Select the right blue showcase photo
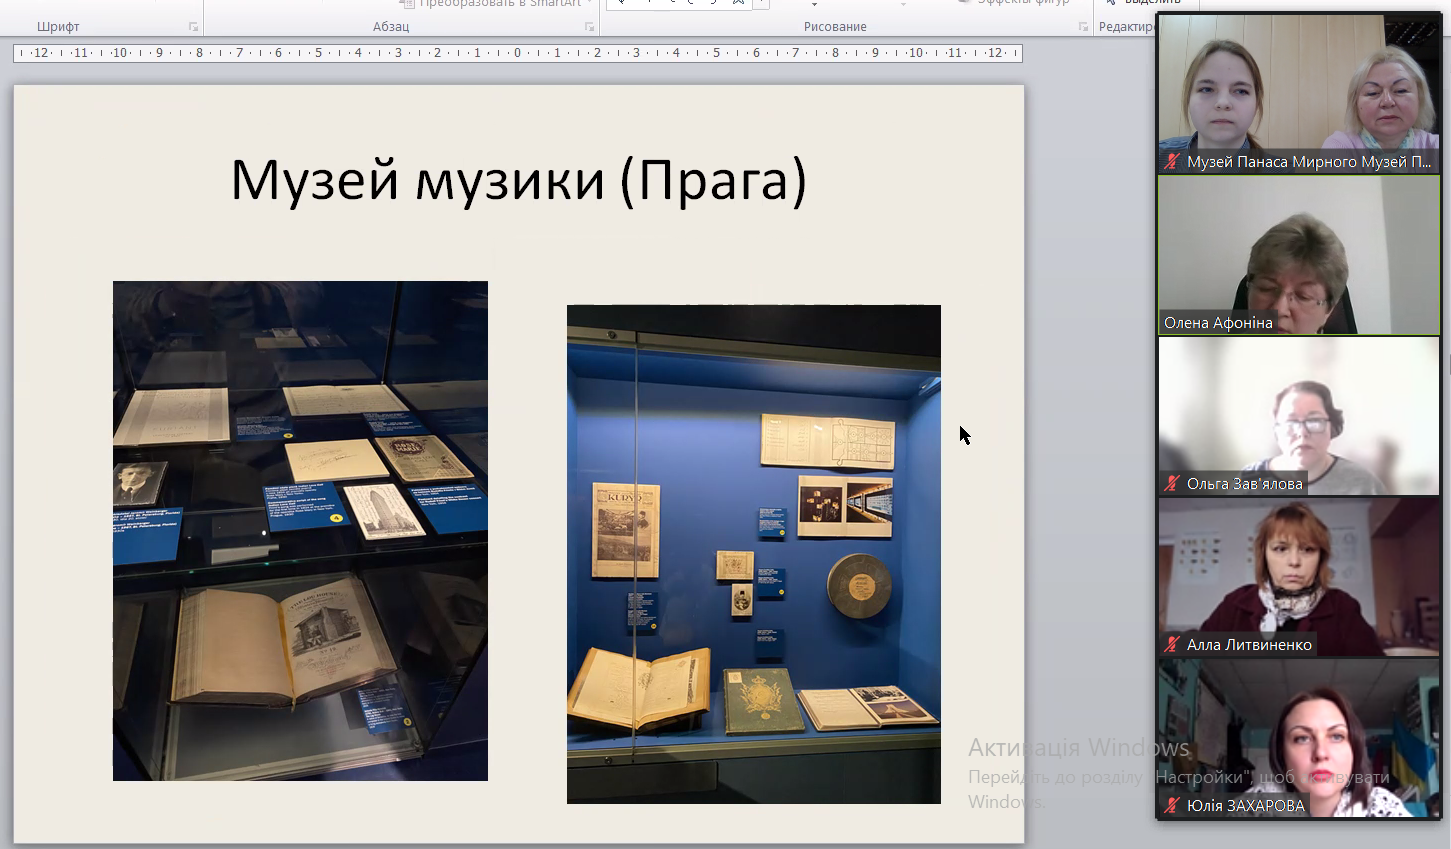1451x849 pixels. (753, 554)
